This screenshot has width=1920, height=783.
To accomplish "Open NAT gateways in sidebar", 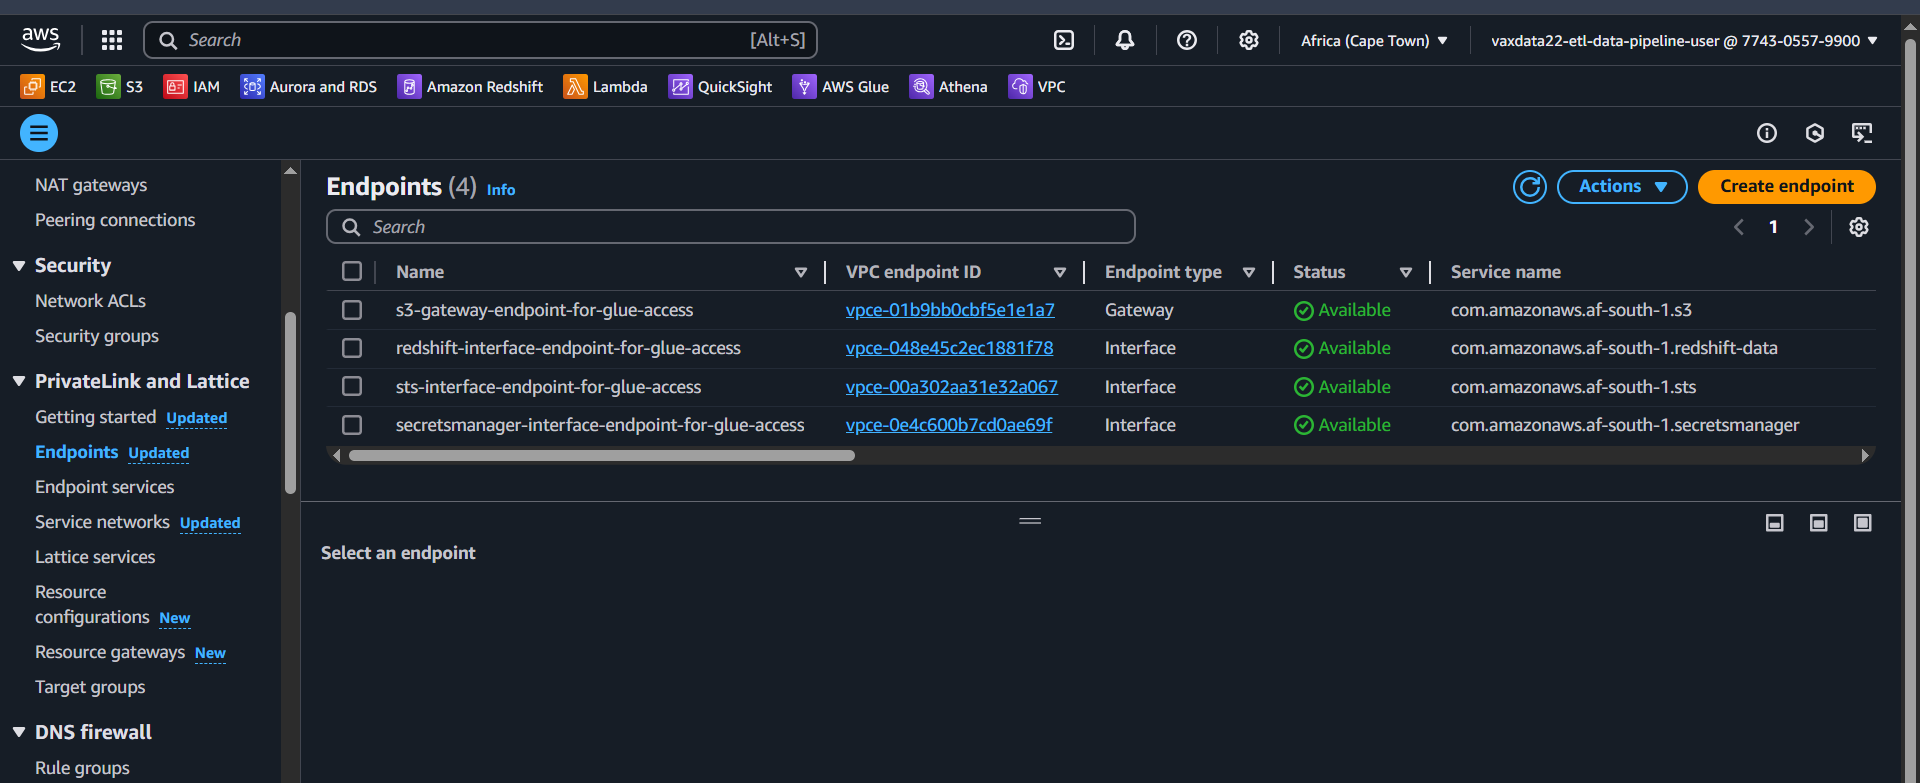I will click(x=91, y=185).
